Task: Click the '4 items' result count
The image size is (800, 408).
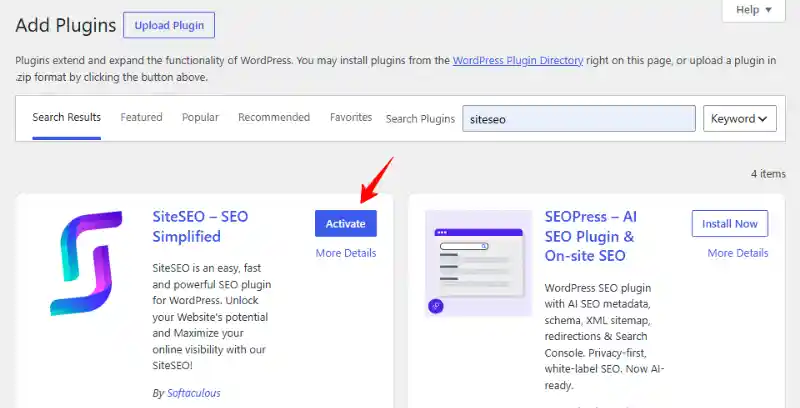Action: pyautogui.click(x=768, y=174)
